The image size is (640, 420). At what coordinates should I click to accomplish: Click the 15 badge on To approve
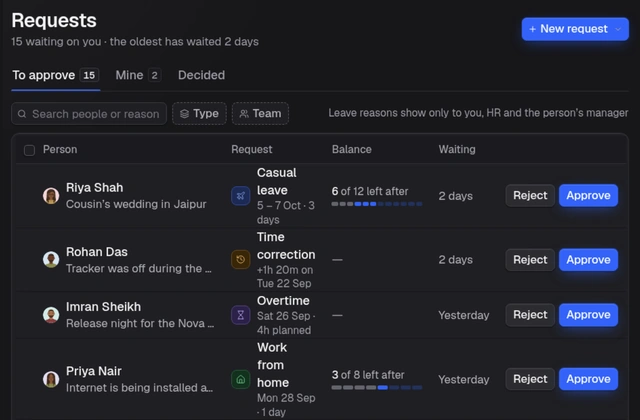point(89,76)
